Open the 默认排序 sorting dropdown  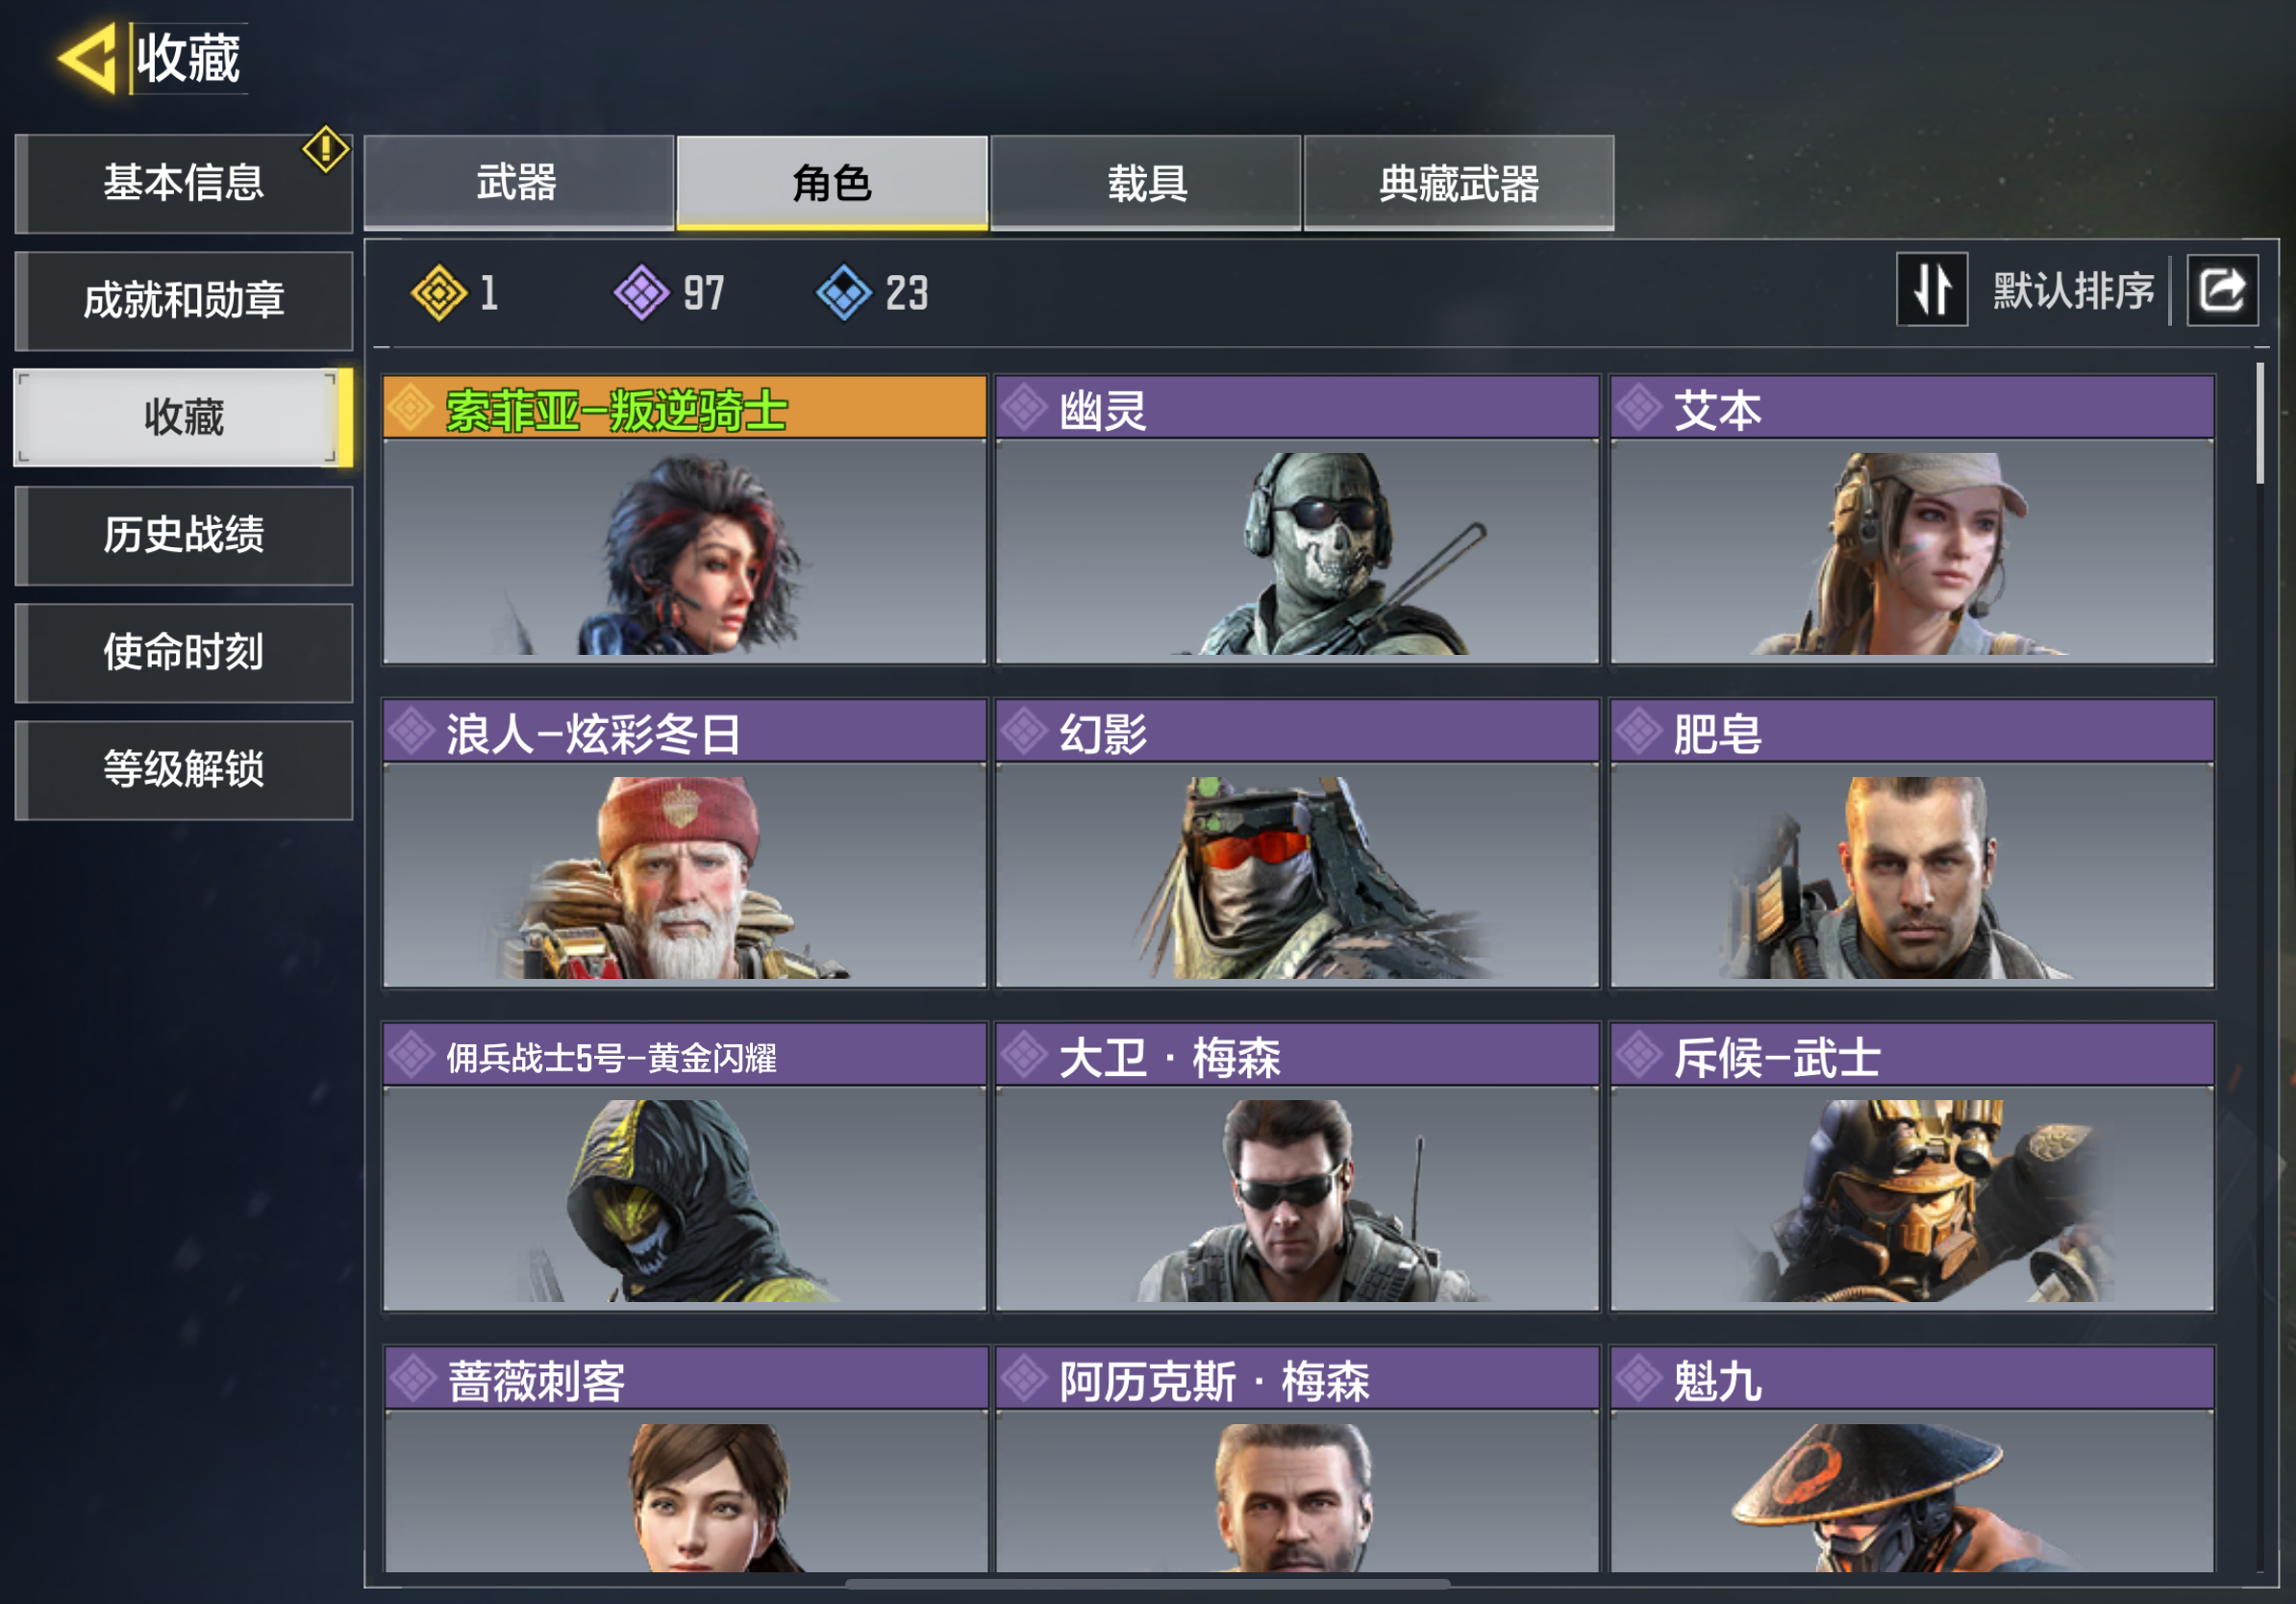2073,291
